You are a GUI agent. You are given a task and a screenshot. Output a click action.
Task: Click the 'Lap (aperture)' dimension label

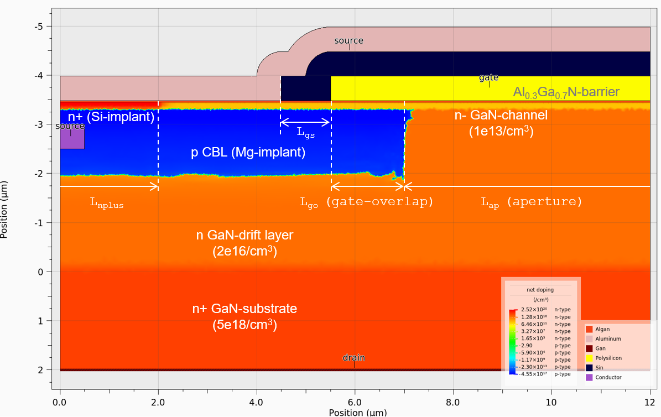(532, 201)
